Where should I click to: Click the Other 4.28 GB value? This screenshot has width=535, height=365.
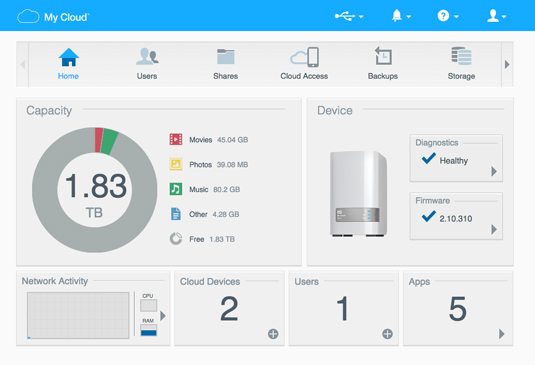(x=226, y=215)
